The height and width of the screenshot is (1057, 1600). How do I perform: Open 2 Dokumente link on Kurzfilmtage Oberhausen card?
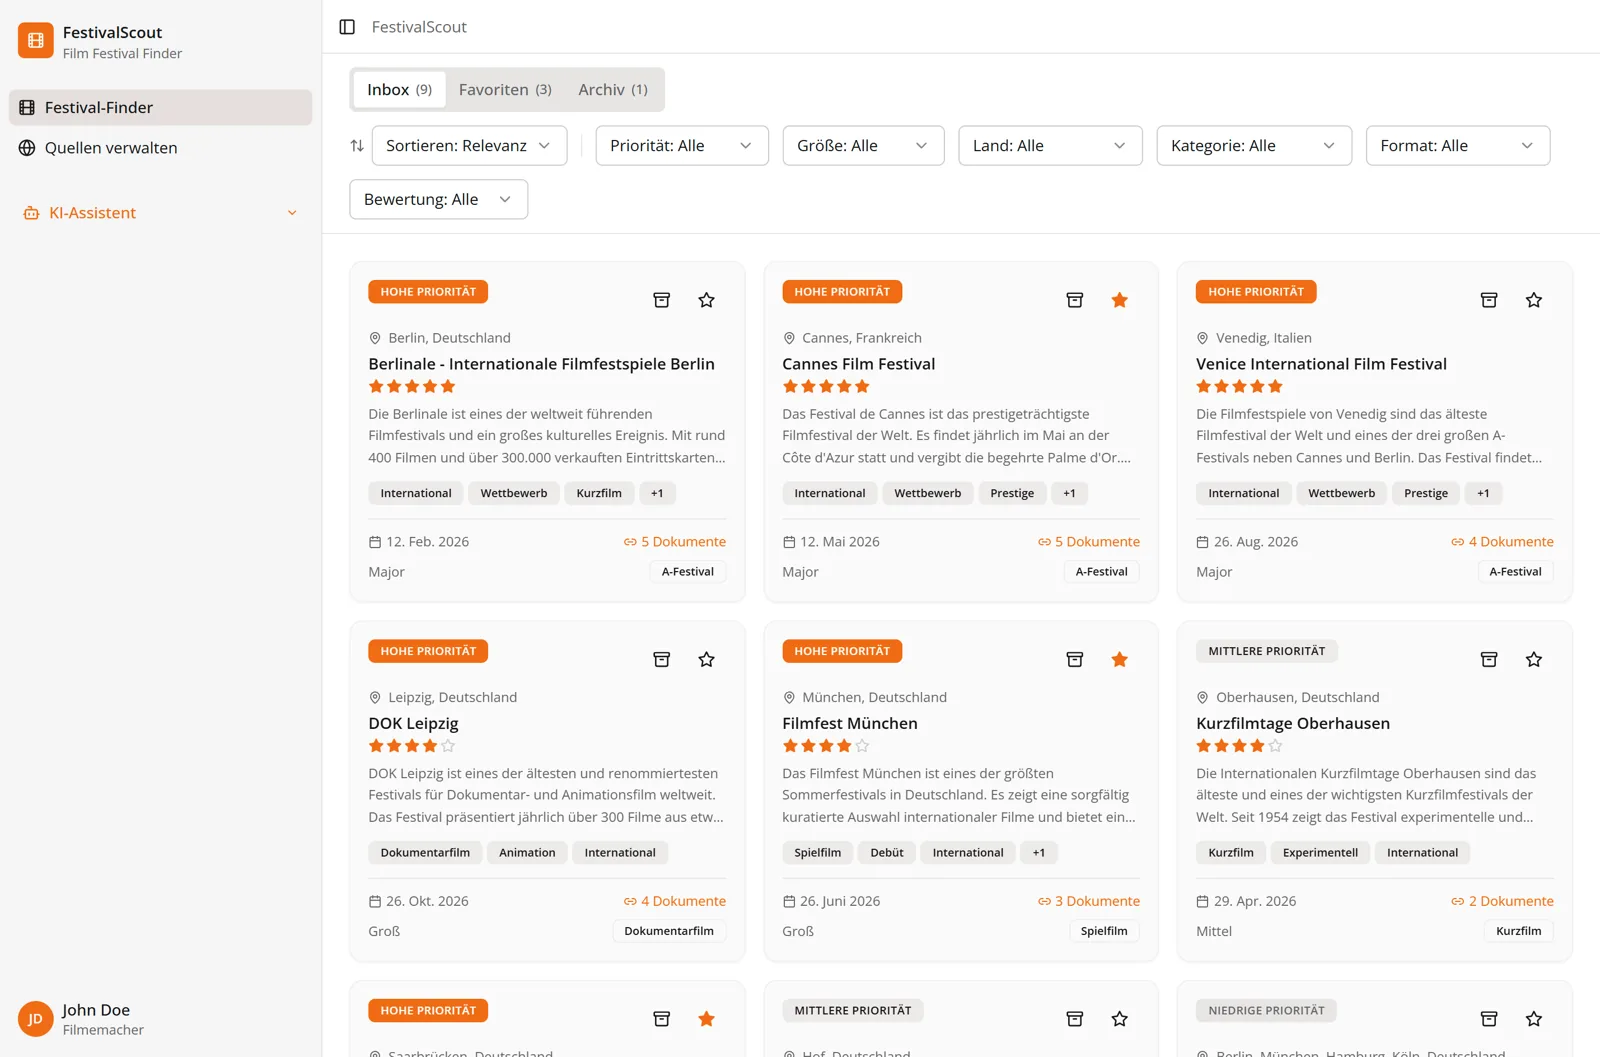1502,901
